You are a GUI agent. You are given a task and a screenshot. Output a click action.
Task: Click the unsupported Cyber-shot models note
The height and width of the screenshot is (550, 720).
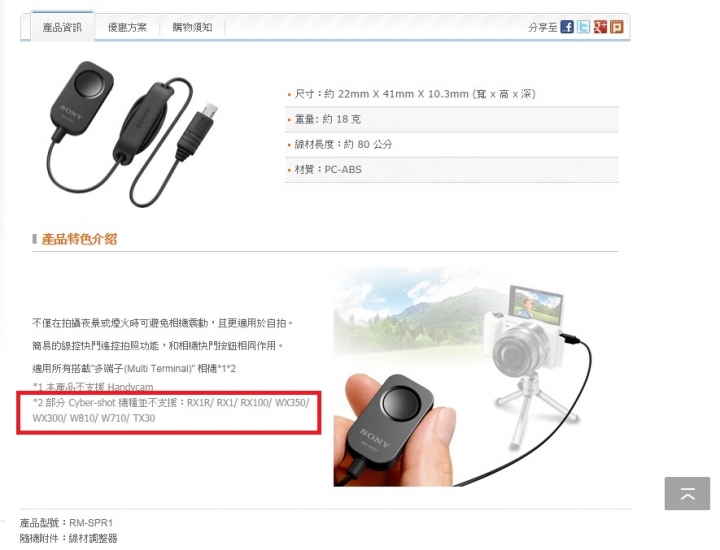tap(171, 410)
